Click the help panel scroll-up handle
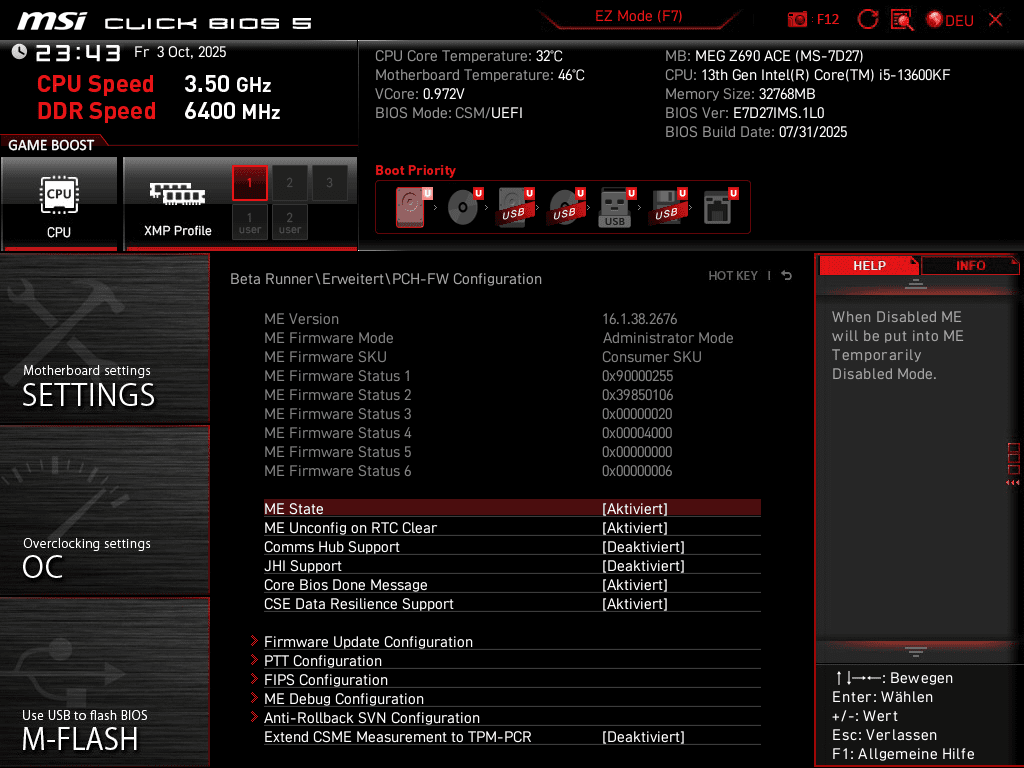This screenshot has height=768, width=1024. pos(916,283)
